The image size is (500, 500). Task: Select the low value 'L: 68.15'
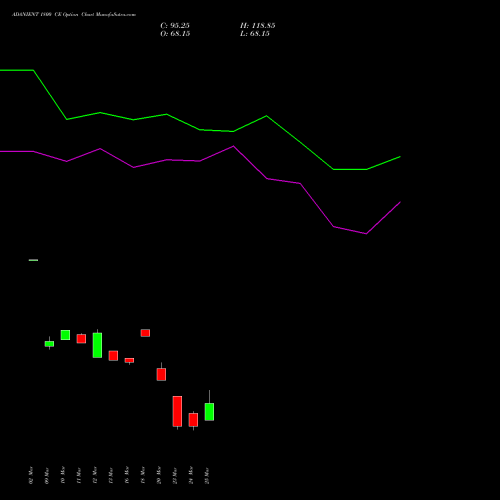[255, 34]
